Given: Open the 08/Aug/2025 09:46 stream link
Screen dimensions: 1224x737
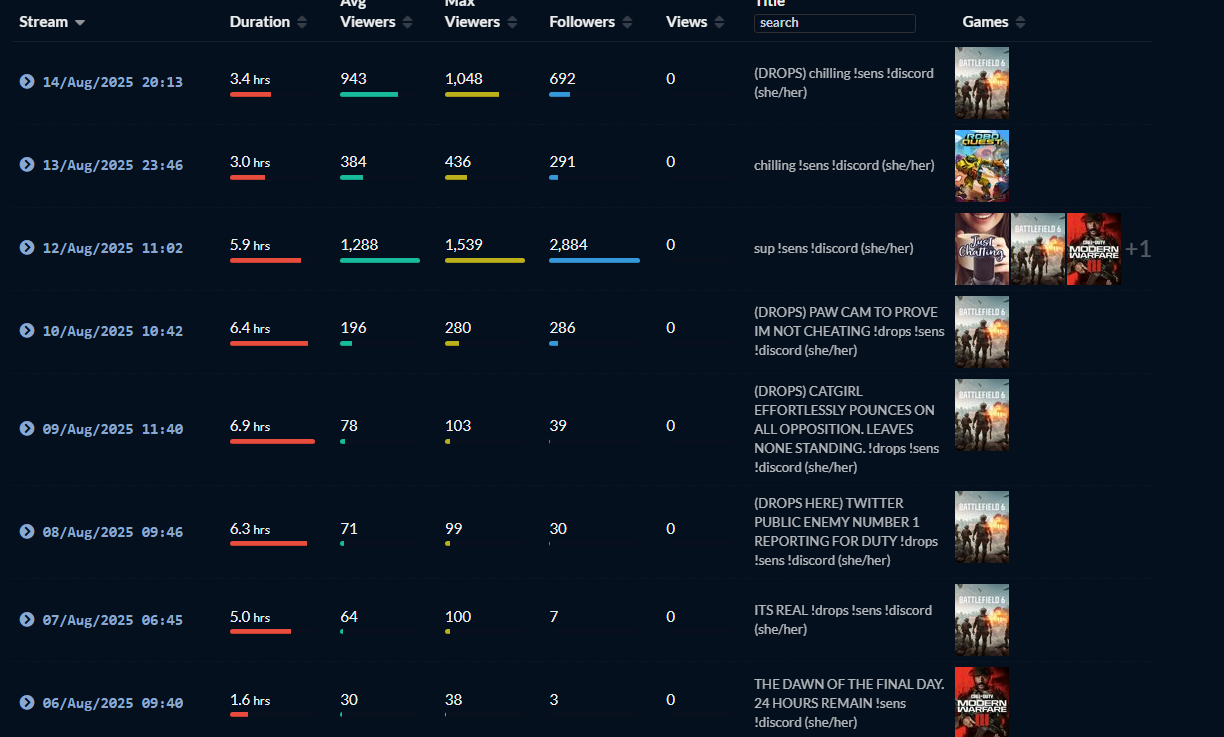Looking at the screenshot, I should click(112, 532).
